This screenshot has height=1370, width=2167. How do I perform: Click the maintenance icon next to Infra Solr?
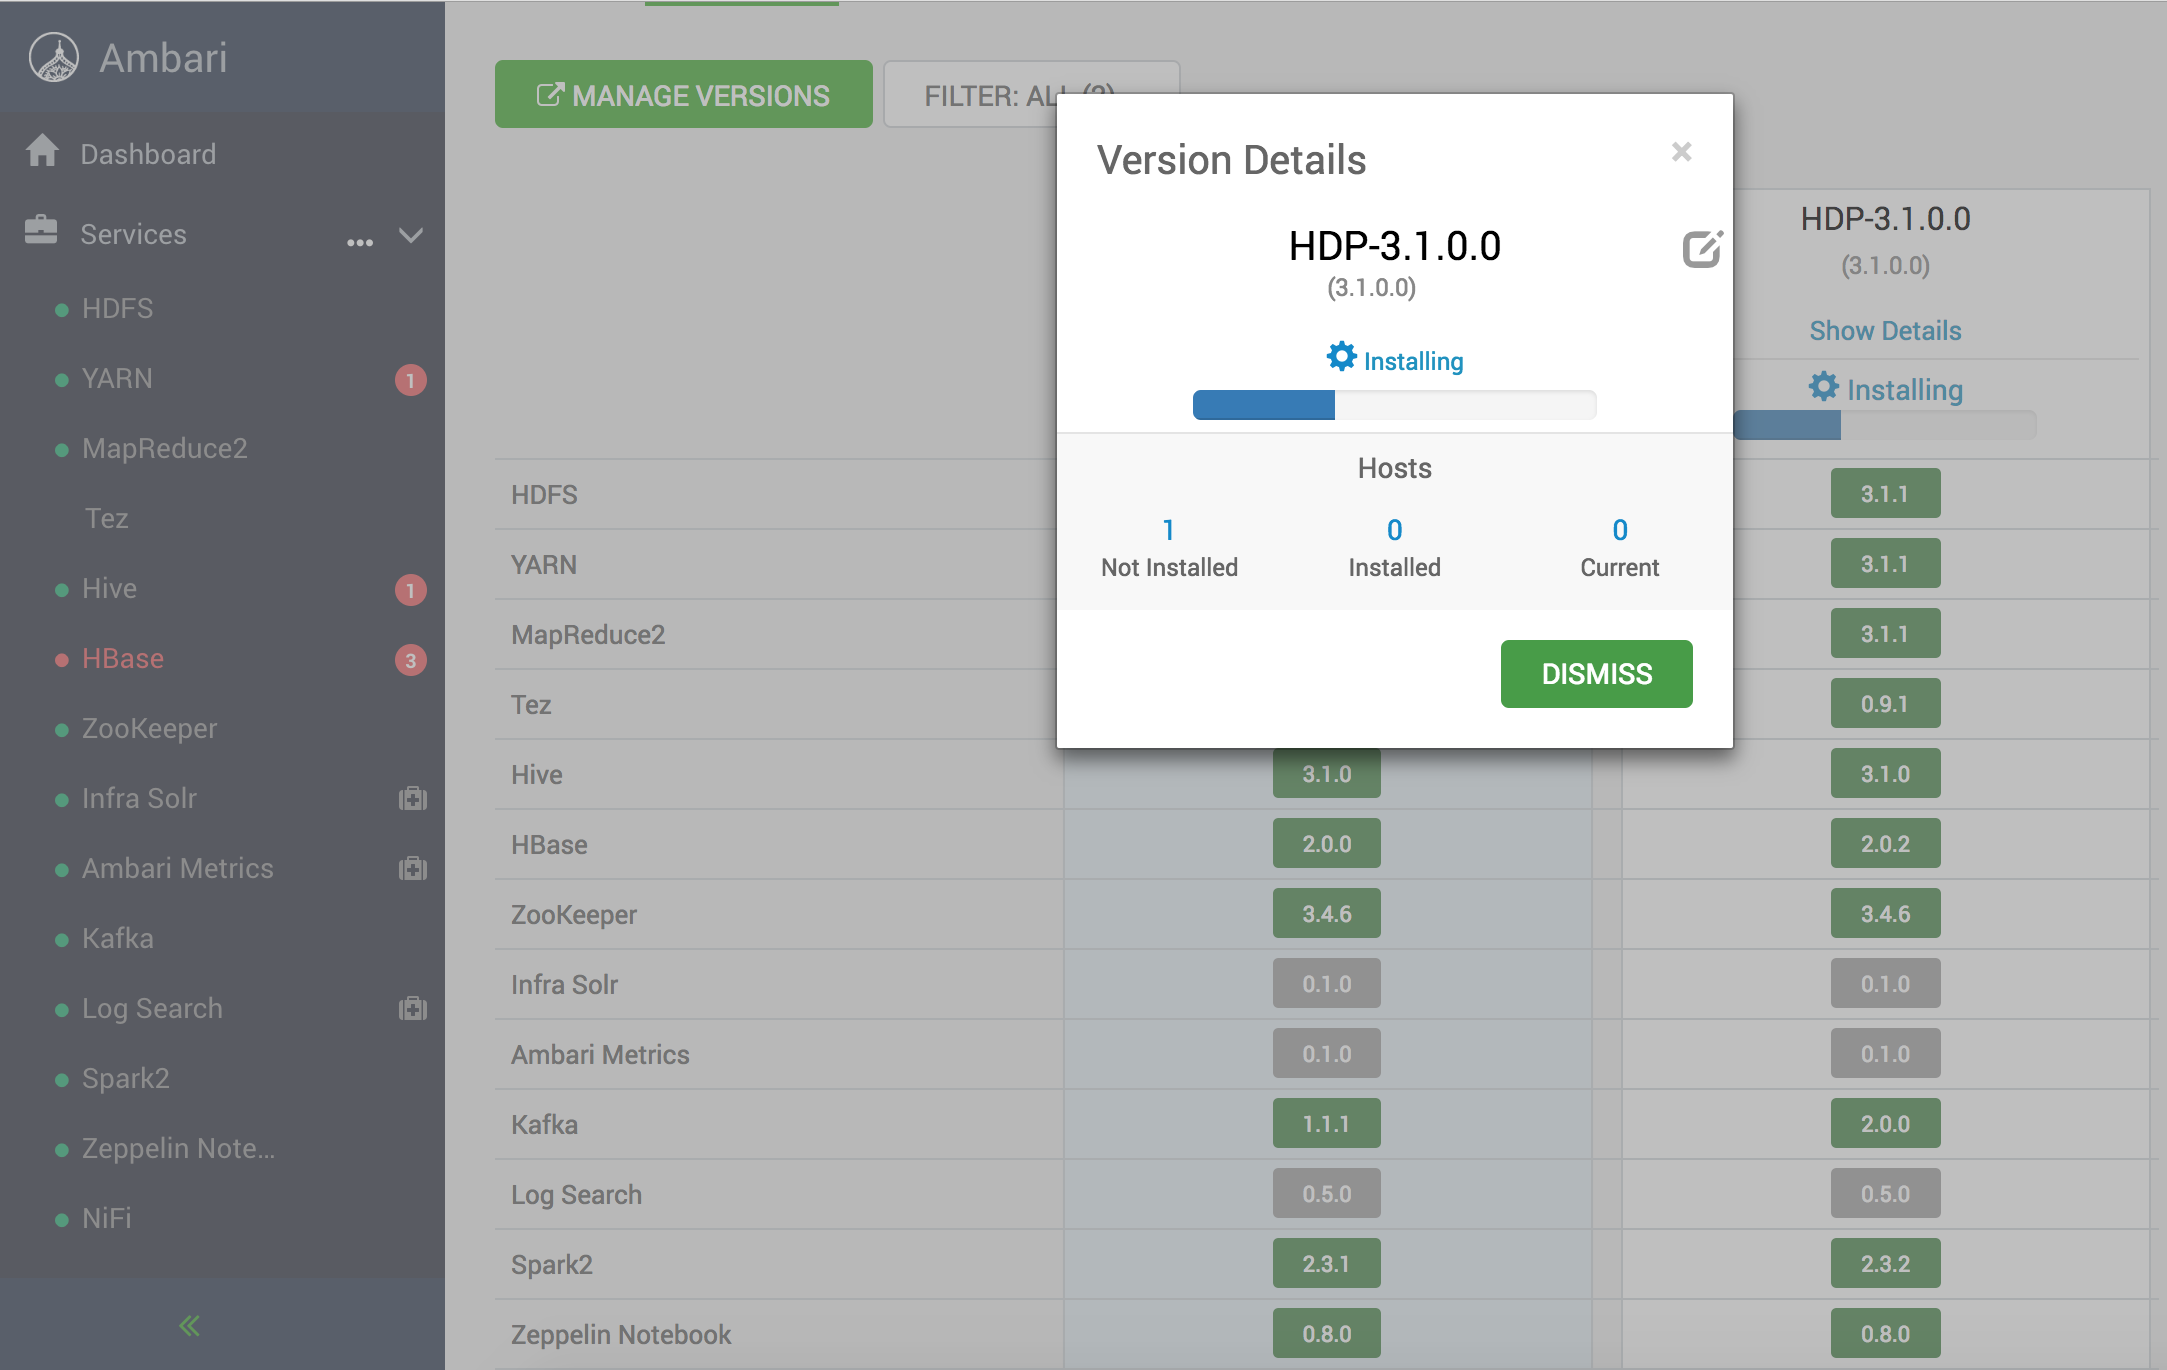[412, 799]
